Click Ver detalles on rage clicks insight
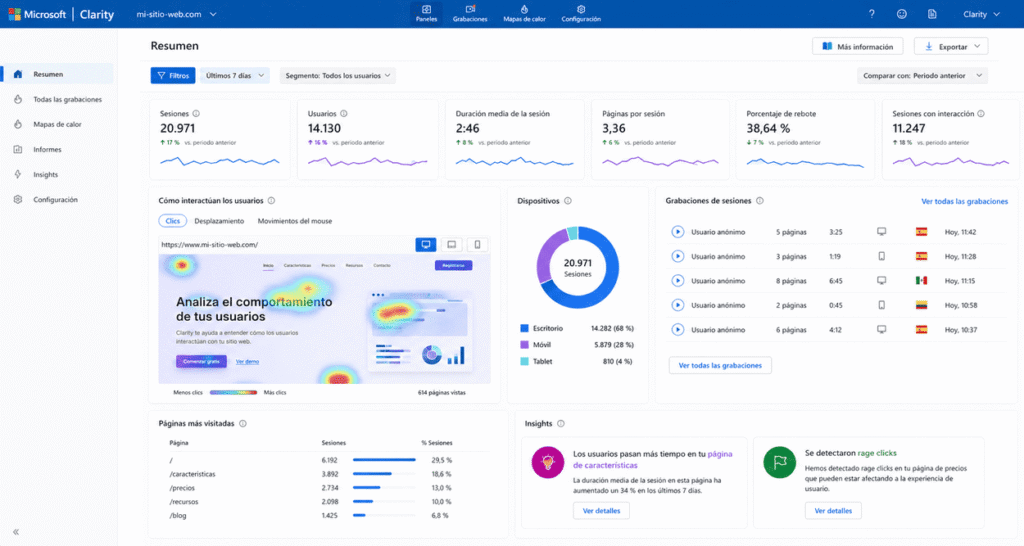Viewport: 1024px width, 546px height. click(833, 511)
